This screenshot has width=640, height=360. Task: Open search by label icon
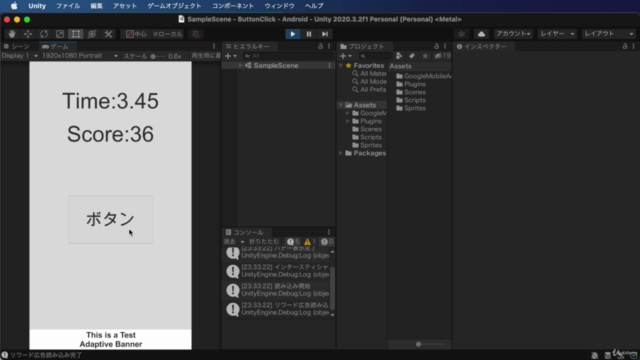click(x=412, y=56)
